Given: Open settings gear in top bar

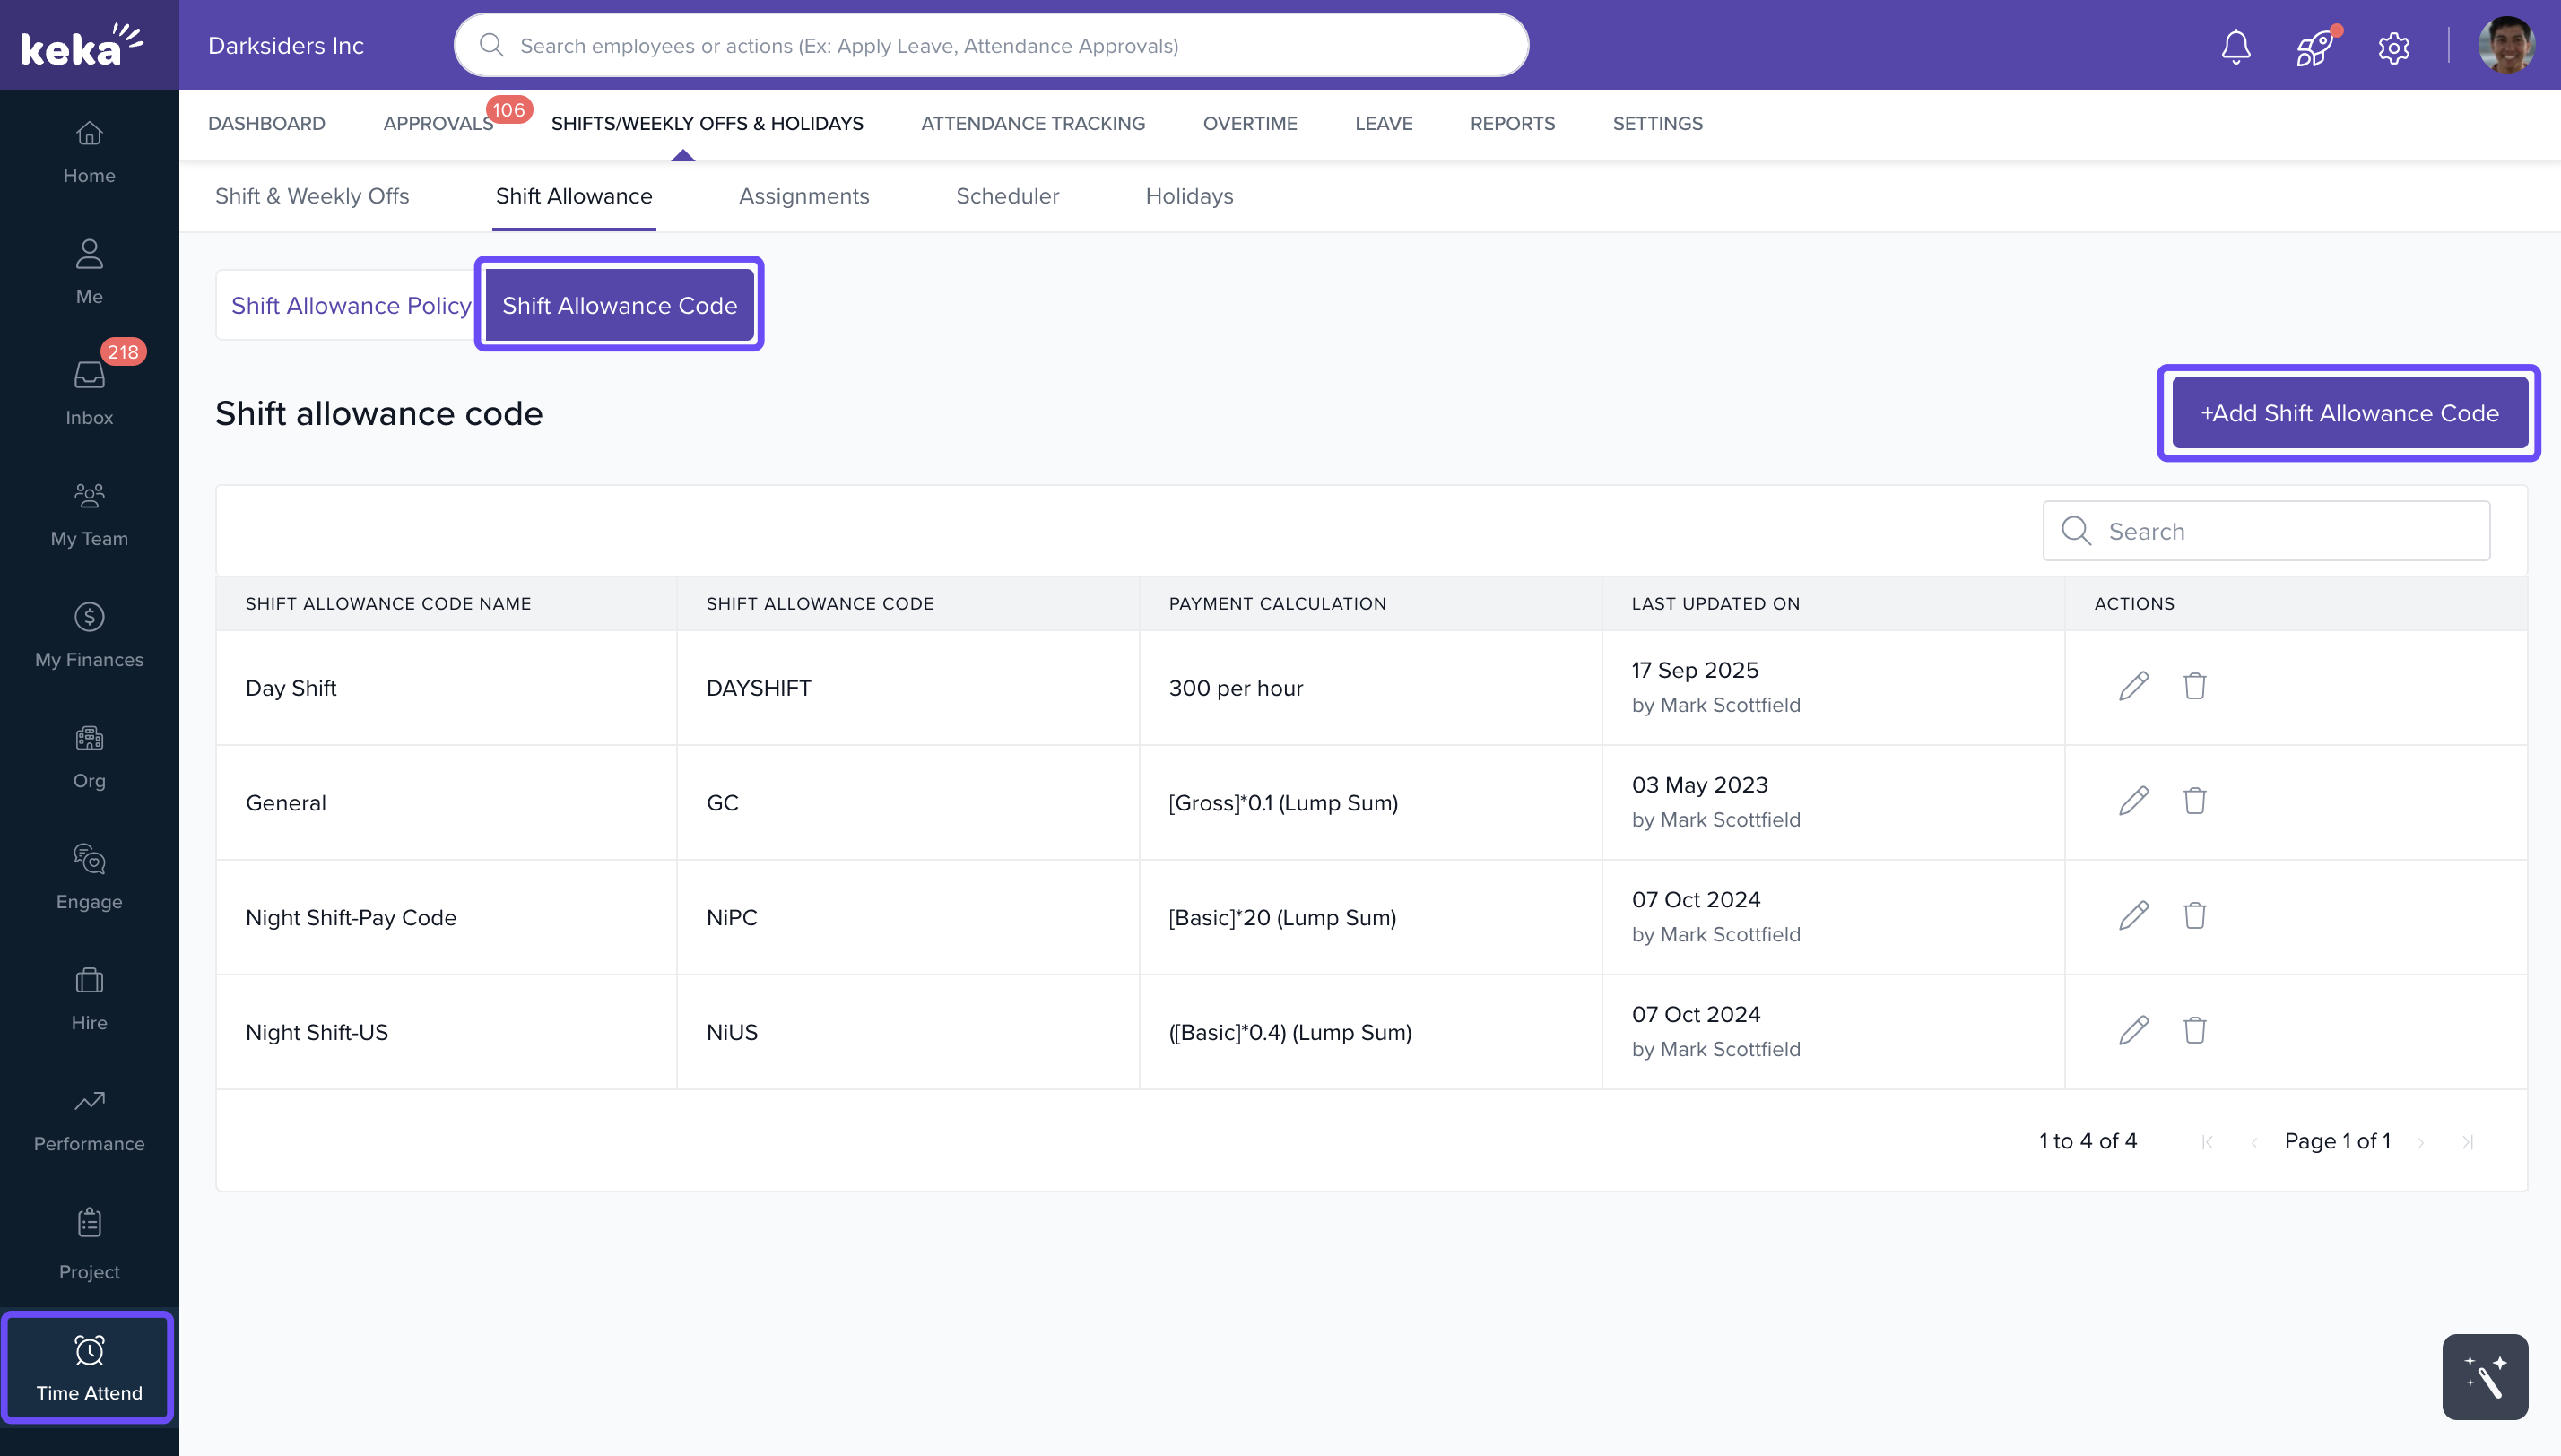Looking at the screenshot, I should 2393,46.
